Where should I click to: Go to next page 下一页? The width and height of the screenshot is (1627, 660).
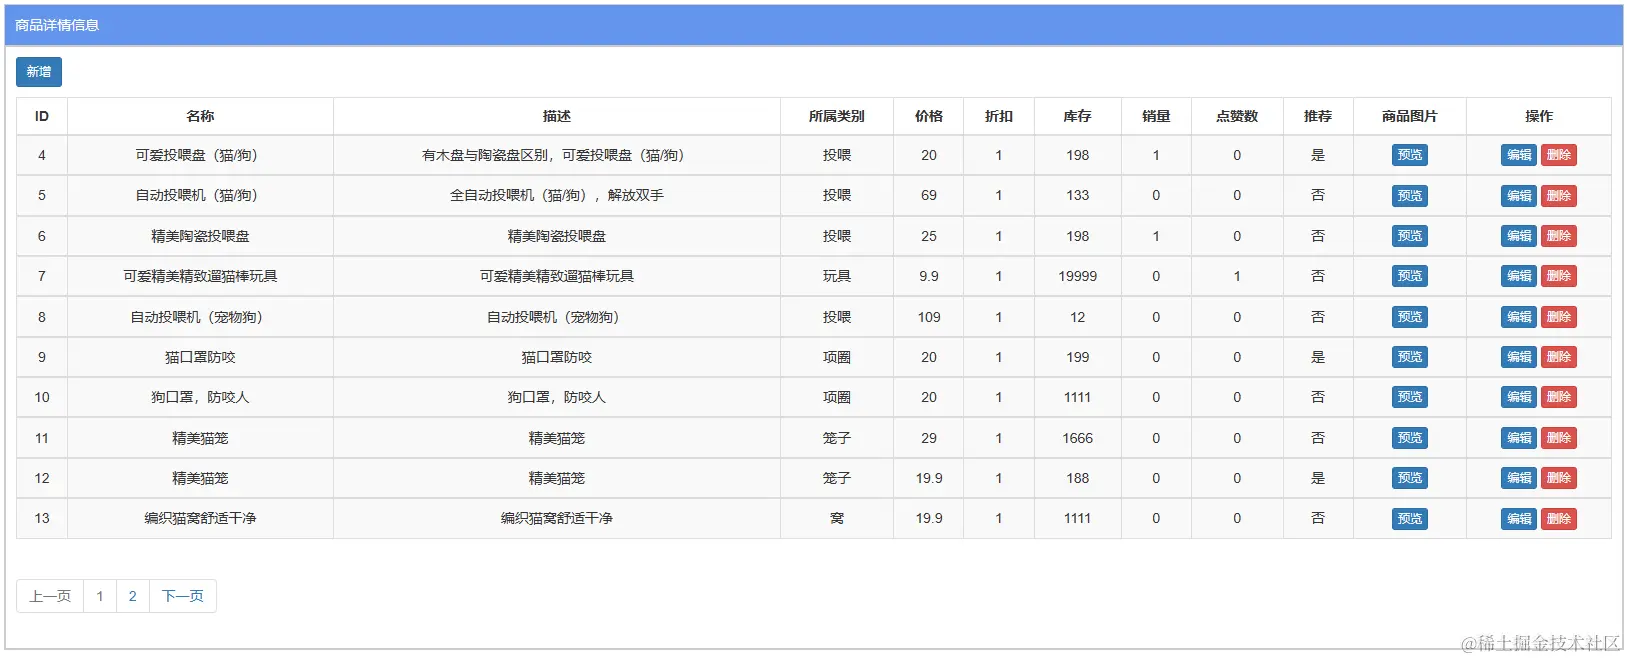(x=183, y=596)
